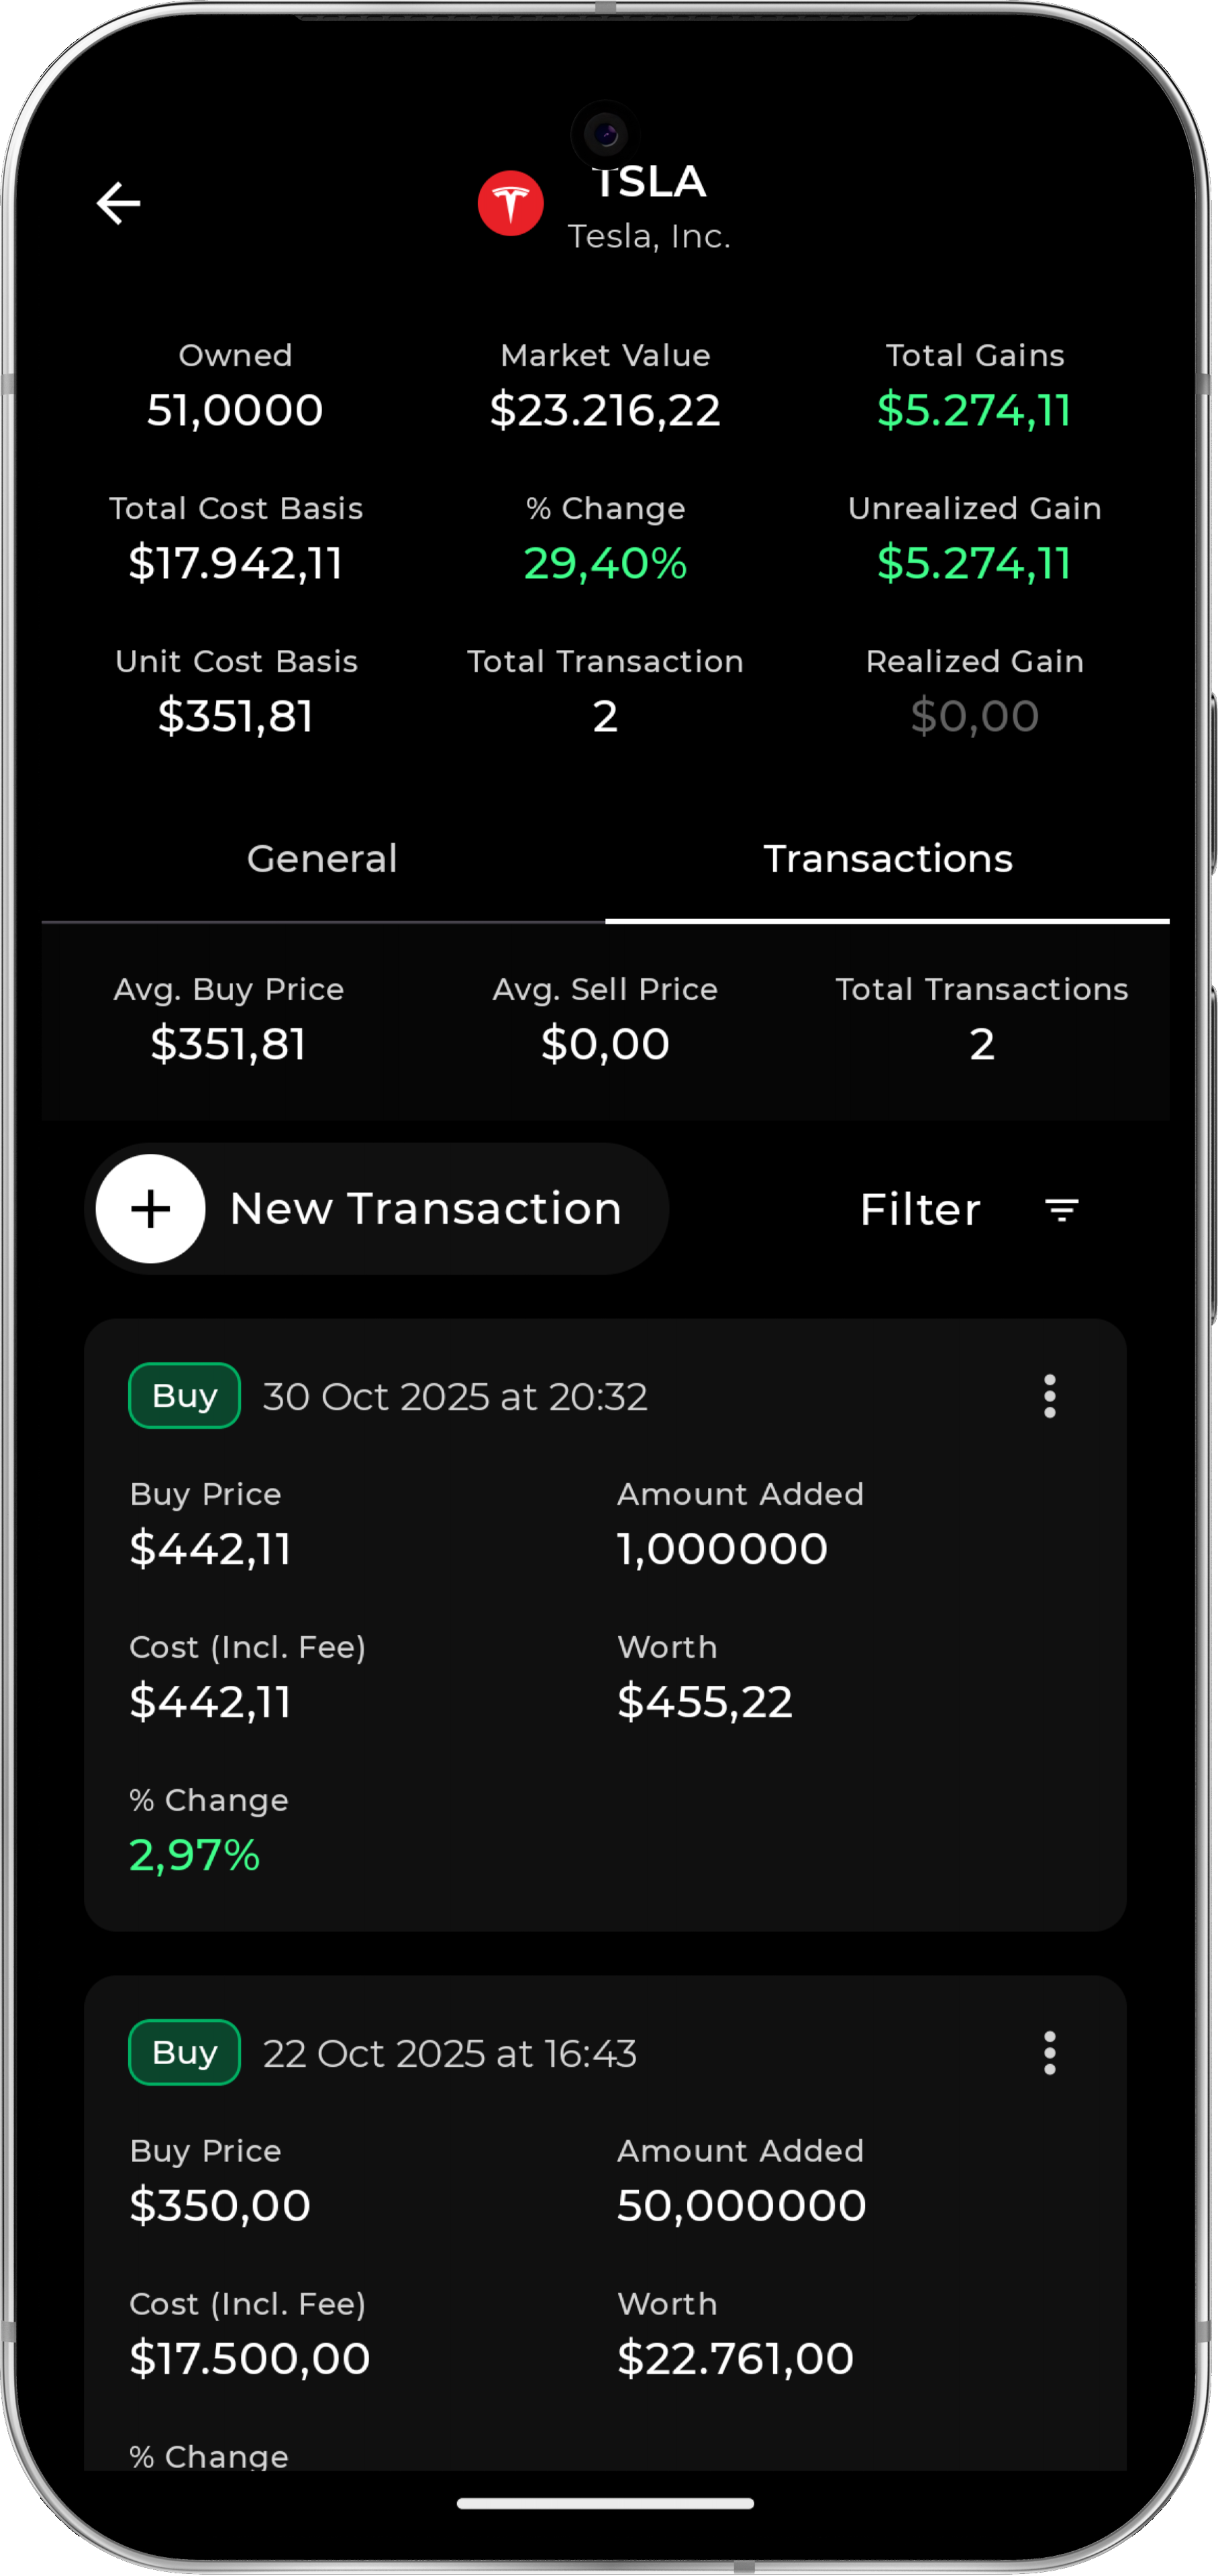Select the 30 Oct 2025 transaction date

(455, 1397)
